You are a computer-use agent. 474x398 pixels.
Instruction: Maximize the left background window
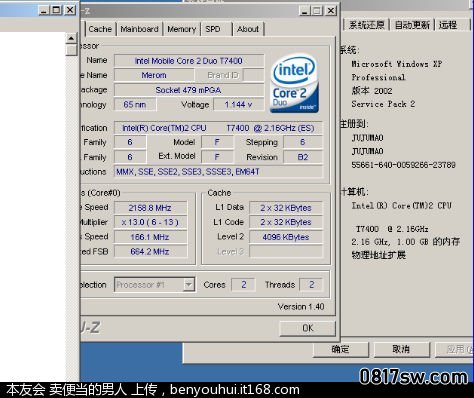[x=57, y=10]
